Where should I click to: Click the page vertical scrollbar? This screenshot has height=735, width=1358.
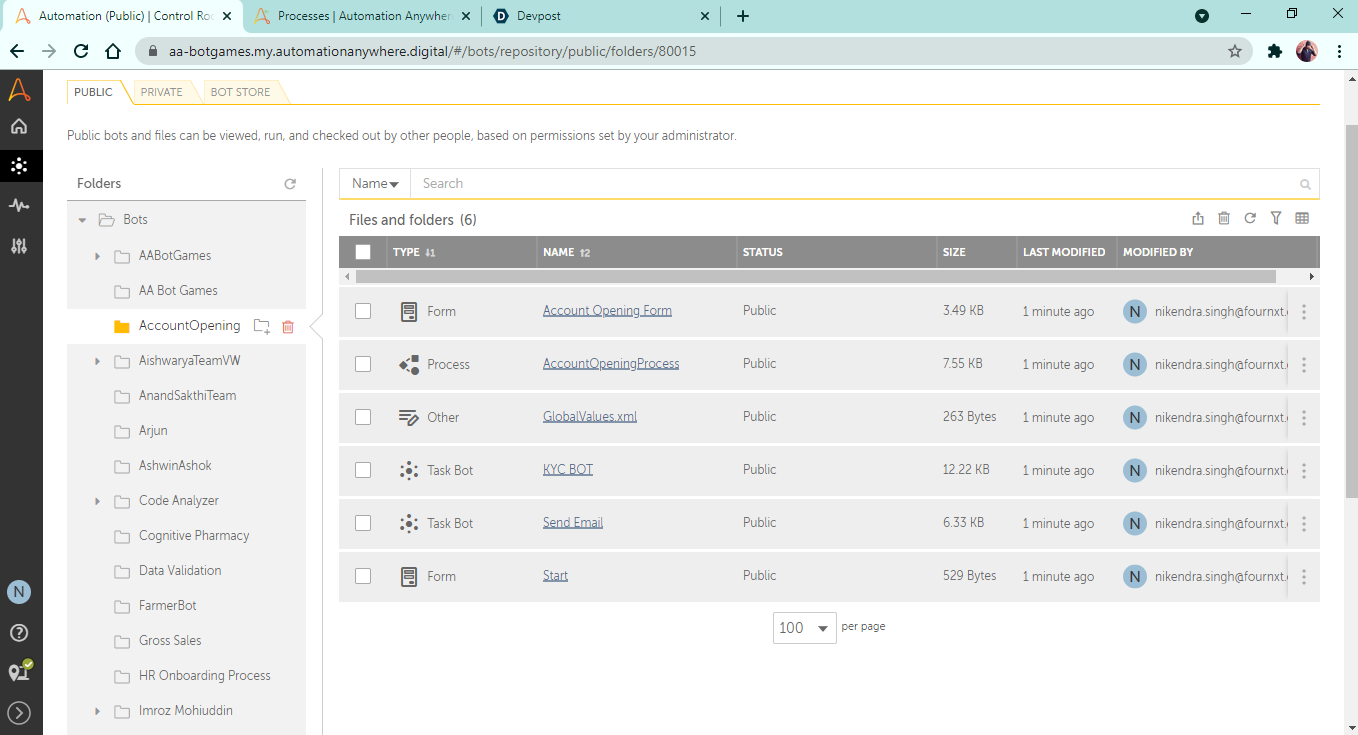[x=1351, y=310]
